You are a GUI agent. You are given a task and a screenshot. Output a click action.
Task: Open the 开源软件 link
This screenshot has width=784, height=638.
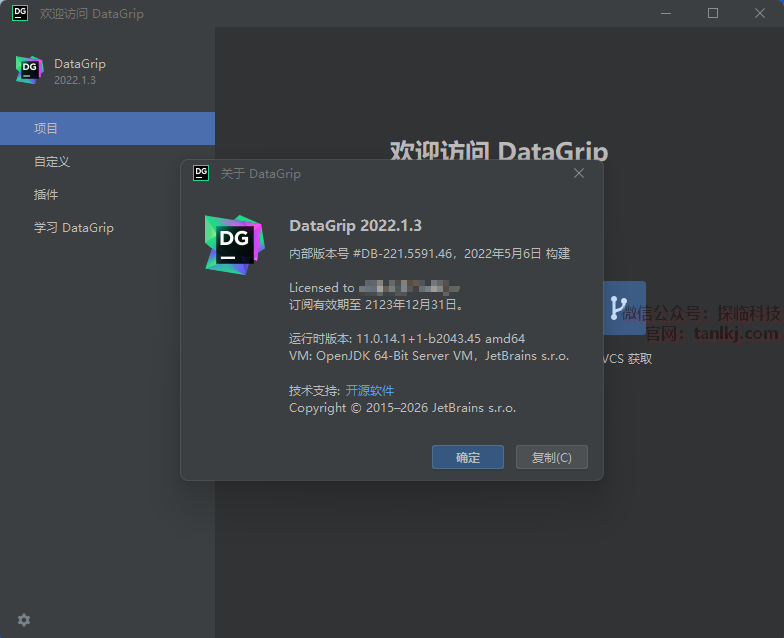pos(370,390)
